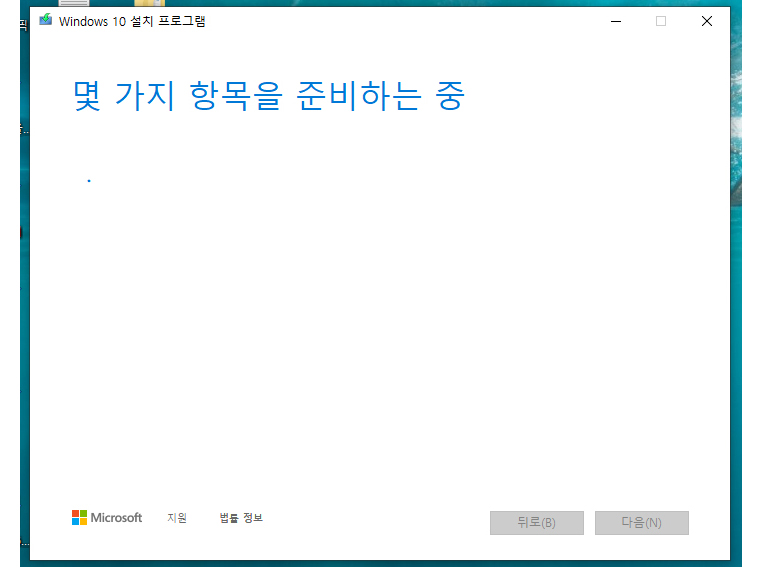The image size is (766, 579).
Task: Click the 다음(N) next button
Action: (x=641, y=523)
